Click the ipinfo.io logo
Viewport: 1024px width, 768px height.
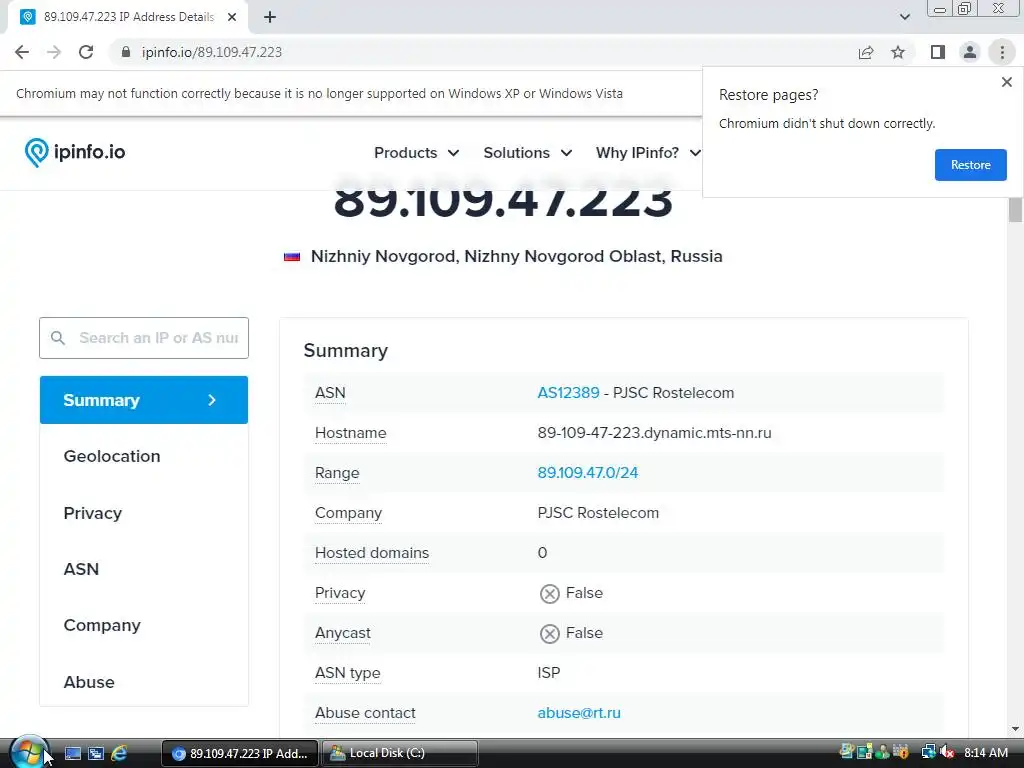coord(74,152)
